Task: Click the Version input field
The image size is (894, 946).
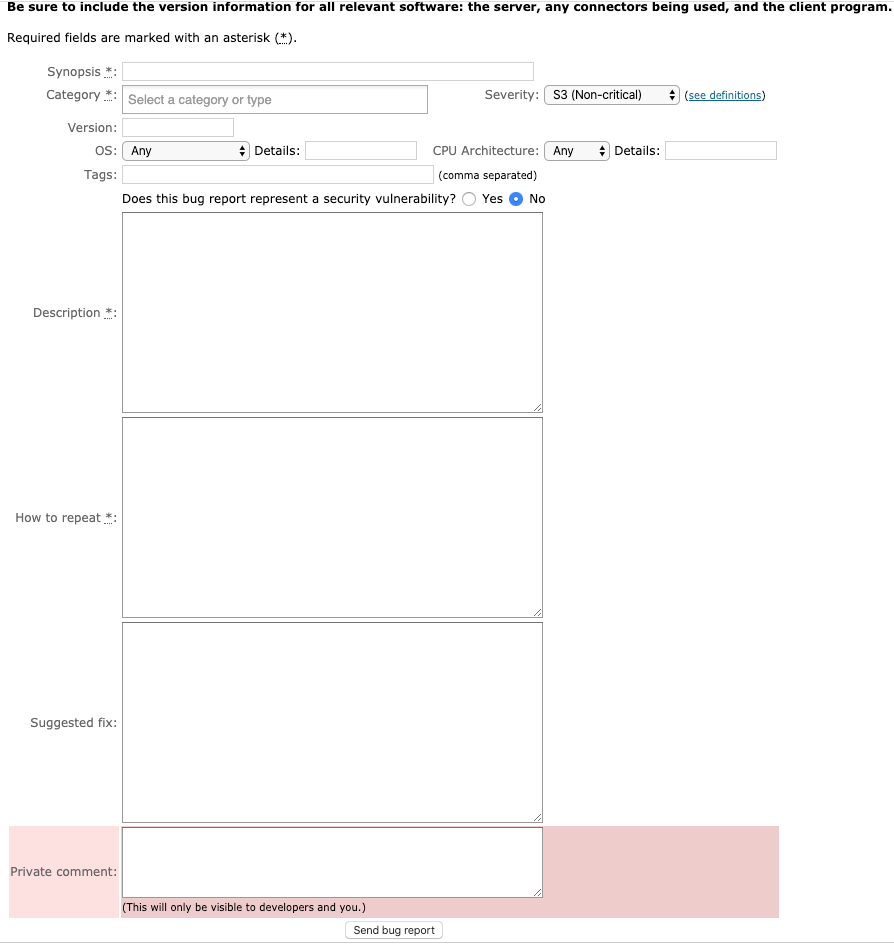Action: pos(178,127)
